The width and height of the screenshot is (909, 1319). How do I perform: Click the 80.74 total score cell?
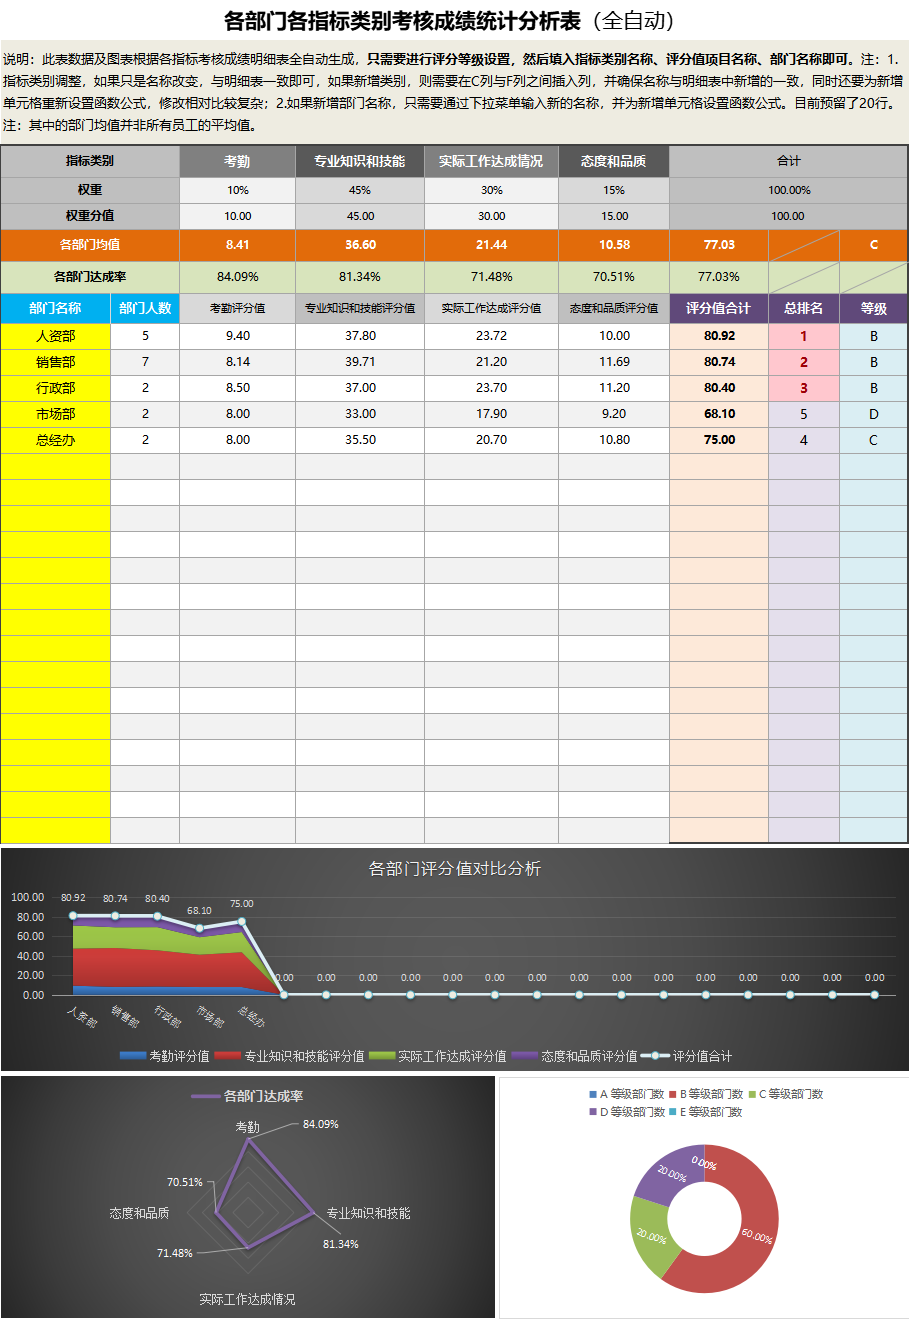tap(719, 362)
